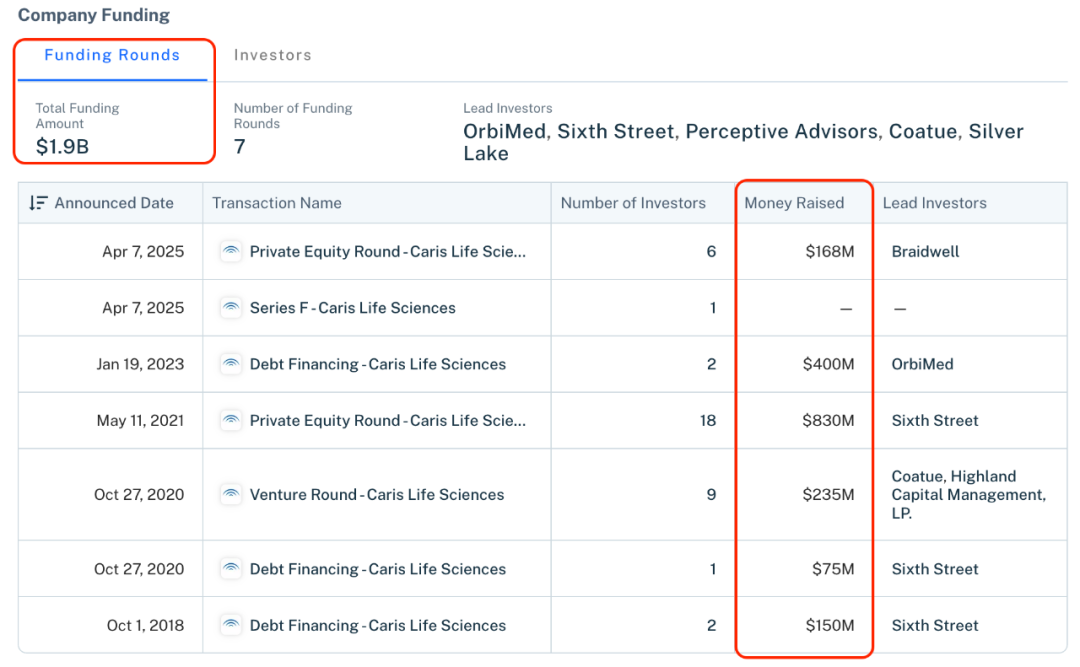The image size is (1080, 667).
Task: Click Caris logo icon in $75M Debt Financing row
Action: point(231,569)
